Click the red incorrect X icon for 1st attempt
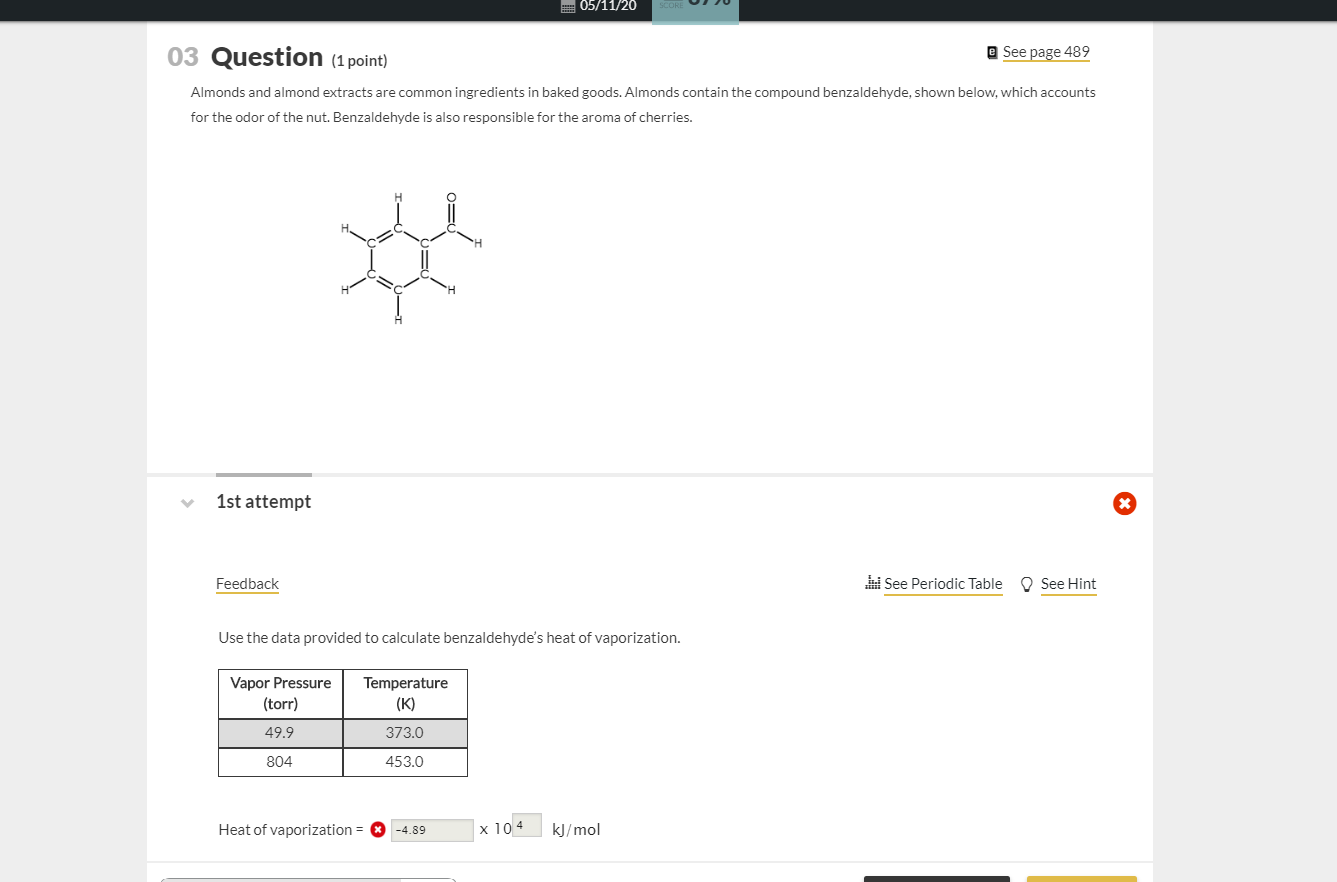This screenshot has width=1337, height=882. [1125, 503]
